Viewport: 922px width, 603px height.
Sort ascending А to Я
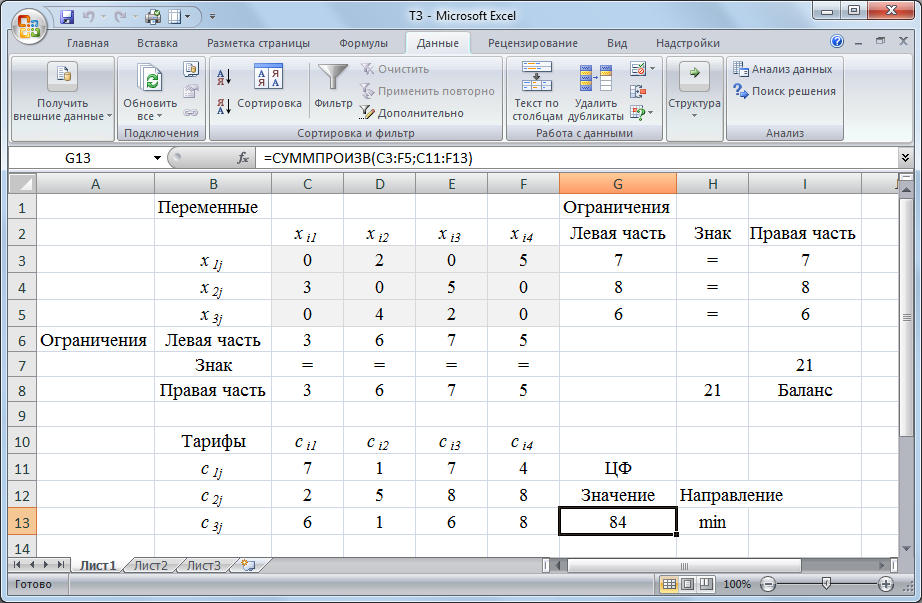(x=224, y=76)
